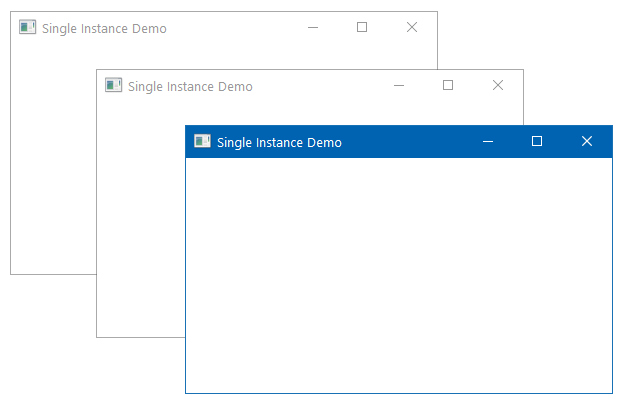Screen dimensions: 623x404
Task: Click the title text of the rearmost window
Action: click(x=104, y=29)
